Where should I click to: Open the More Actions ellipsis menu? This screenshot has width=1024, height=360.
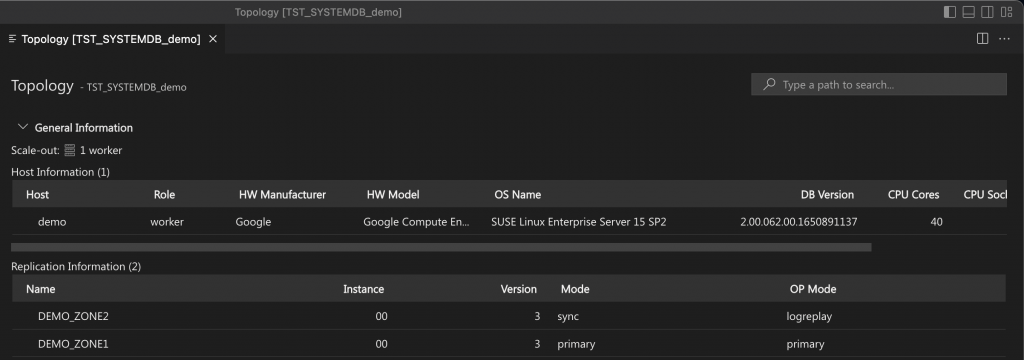(x=1004, y=39)
